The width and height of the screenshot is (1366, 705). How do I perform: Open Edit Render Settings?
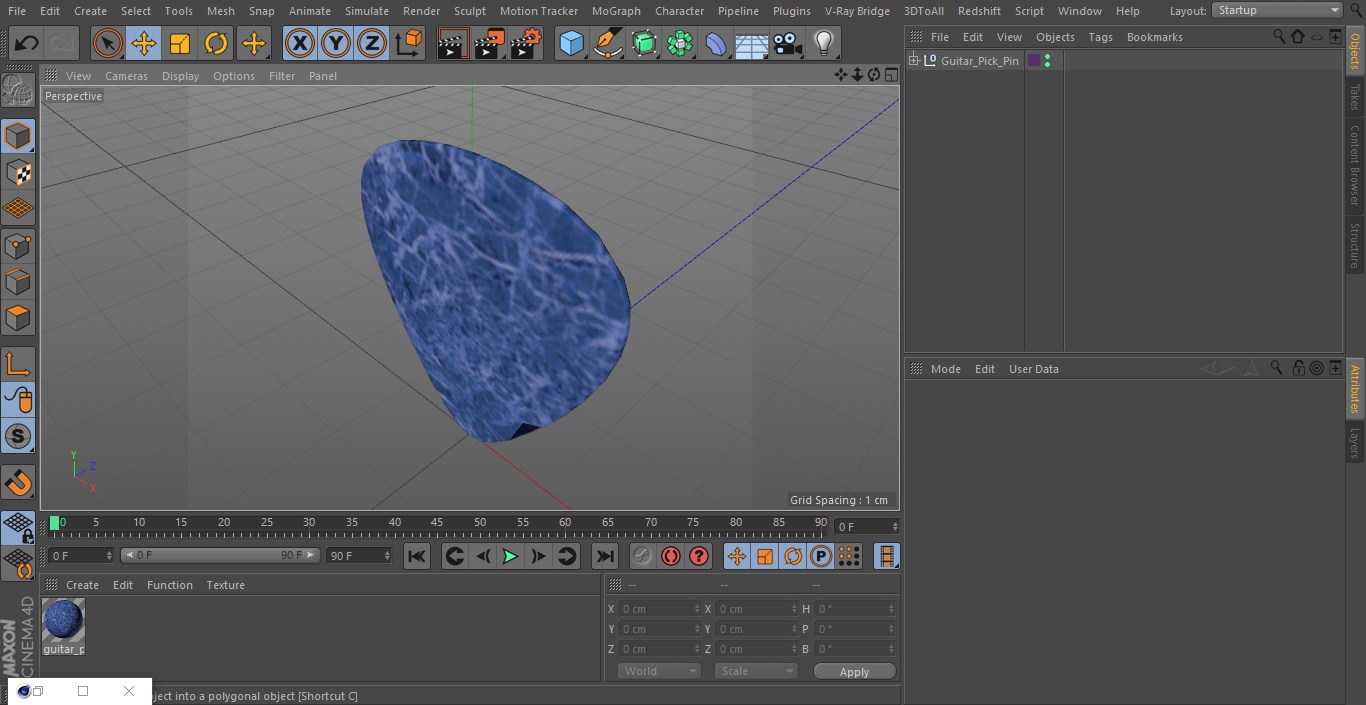tap(526, 44)
